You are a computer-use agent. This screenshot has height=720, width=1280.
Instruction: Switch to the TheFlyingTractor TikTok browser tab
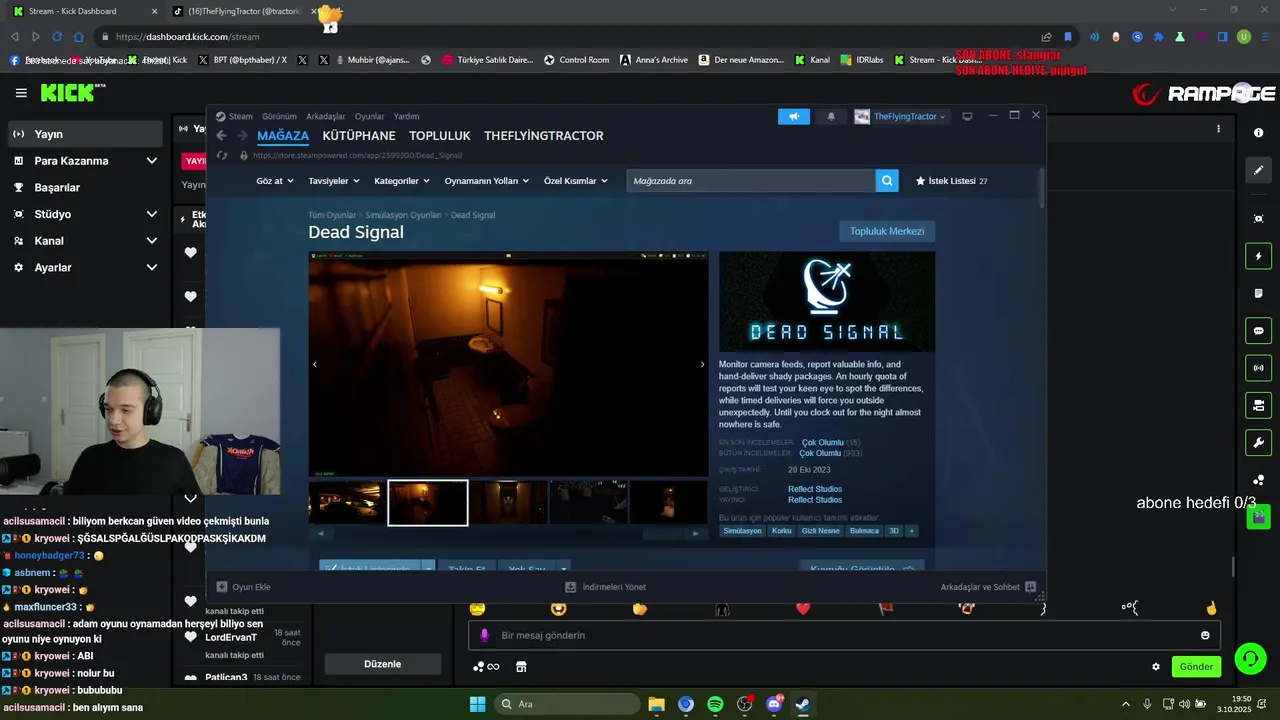[242, 11]
